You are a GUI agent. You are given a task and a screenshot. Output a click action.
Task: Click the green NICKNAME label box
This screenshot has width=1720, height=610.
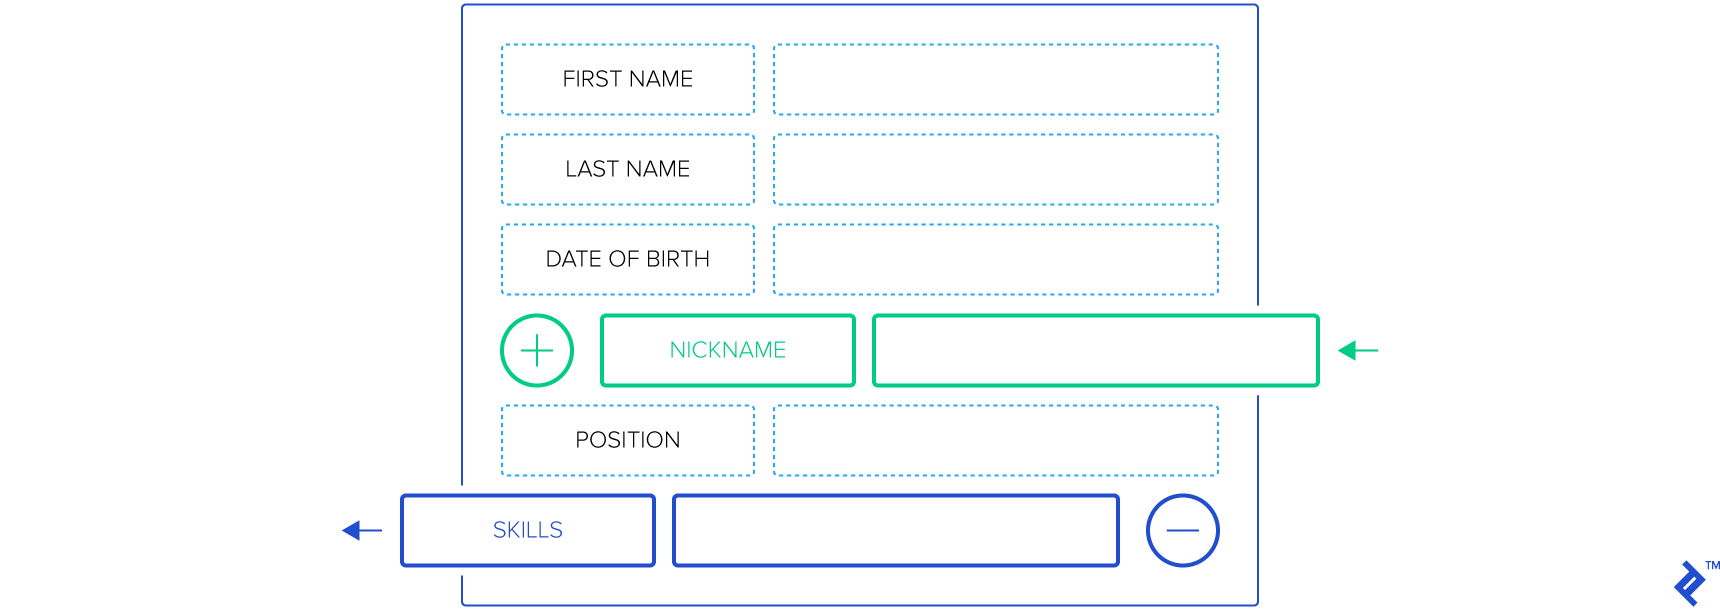coord(728,350)
